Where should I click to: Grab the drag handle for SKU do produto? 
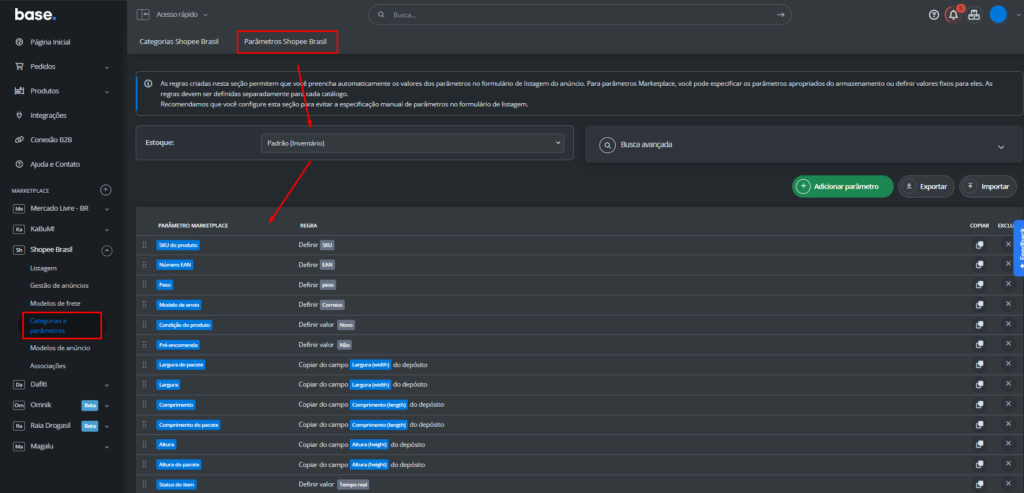click(x=145, y=245)
